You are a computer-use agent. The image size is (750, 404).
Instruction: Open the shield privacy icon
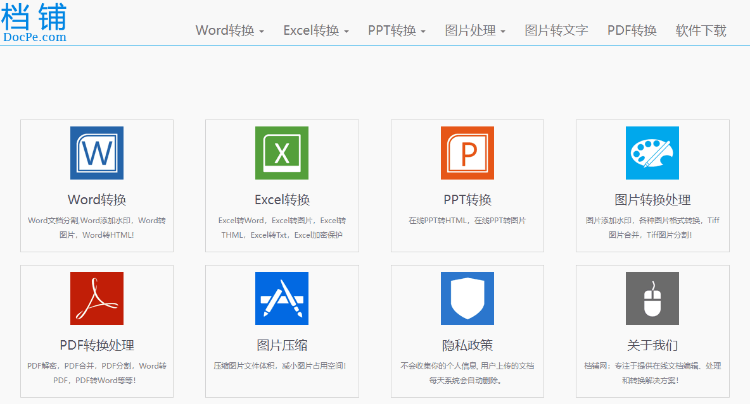pos(467,298)
